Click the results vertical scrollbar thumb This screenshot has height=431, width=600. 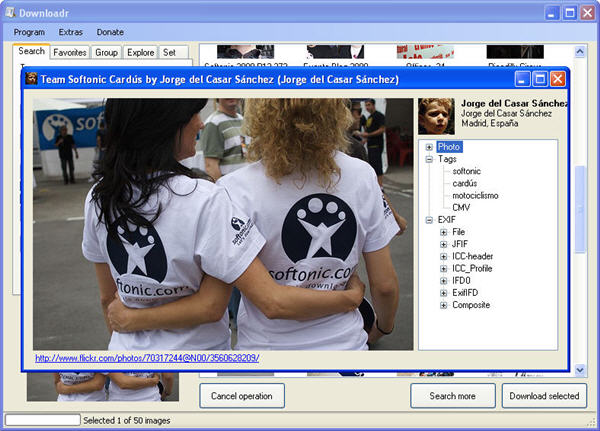coord(580,209)
